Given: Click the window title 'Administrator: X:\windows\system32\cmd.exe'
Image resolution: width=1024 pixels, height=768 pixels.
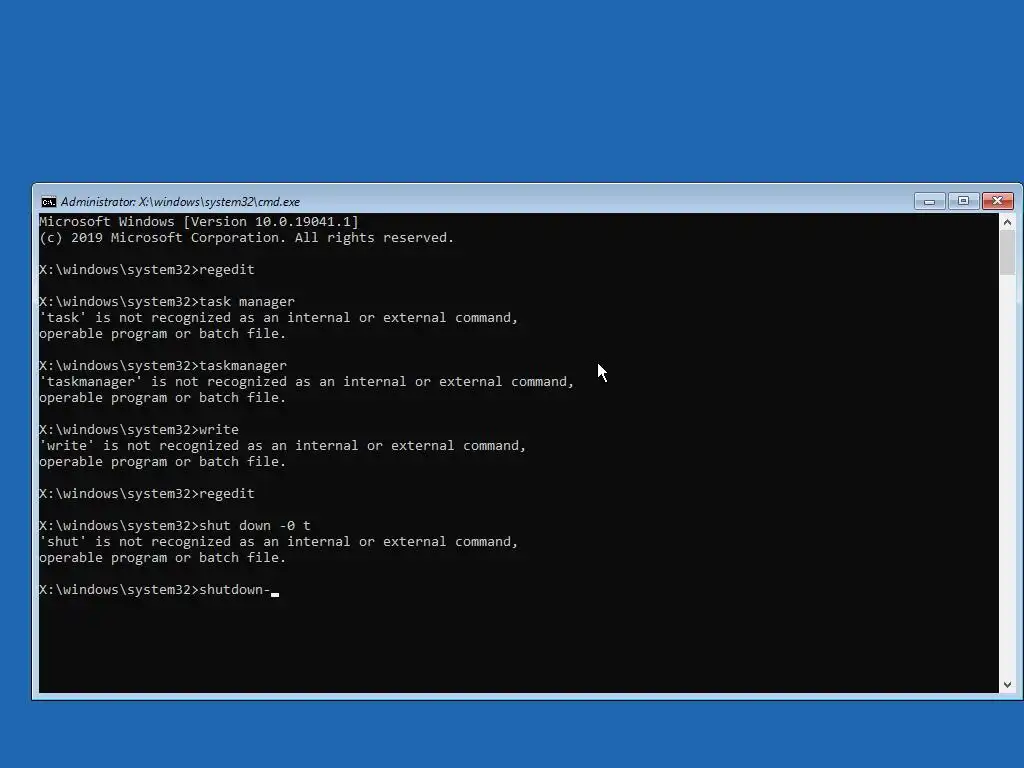Looking at the screenshot, I should (180, 202).
